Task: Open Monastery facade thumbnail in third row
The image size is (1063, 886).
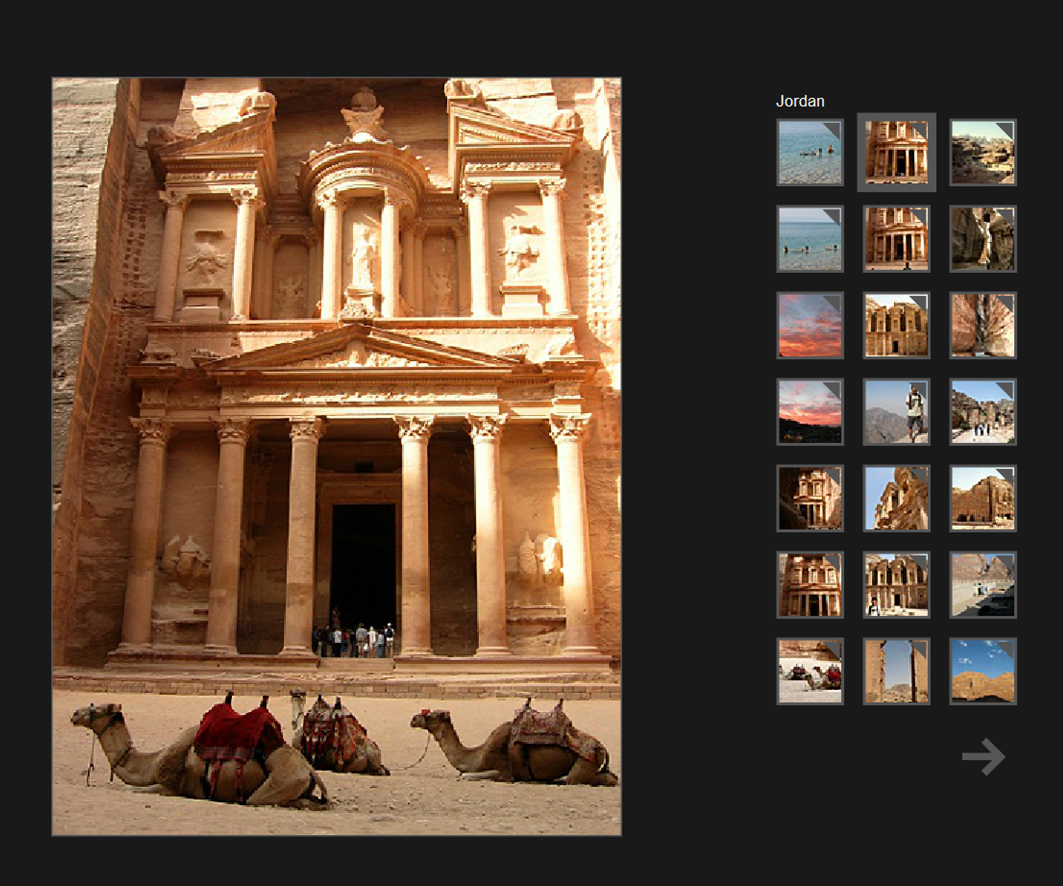Action: (x=896, y=325)
